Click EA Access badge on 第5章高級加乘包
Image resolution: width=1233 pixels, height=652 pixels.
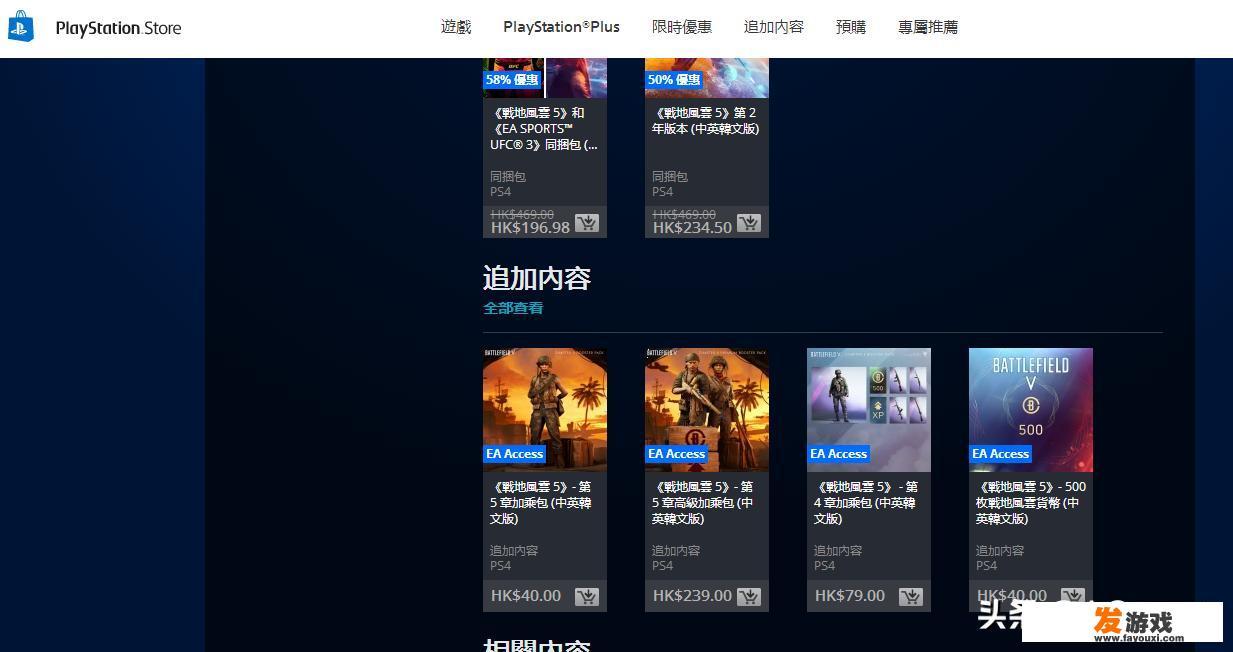click(676, 454)
